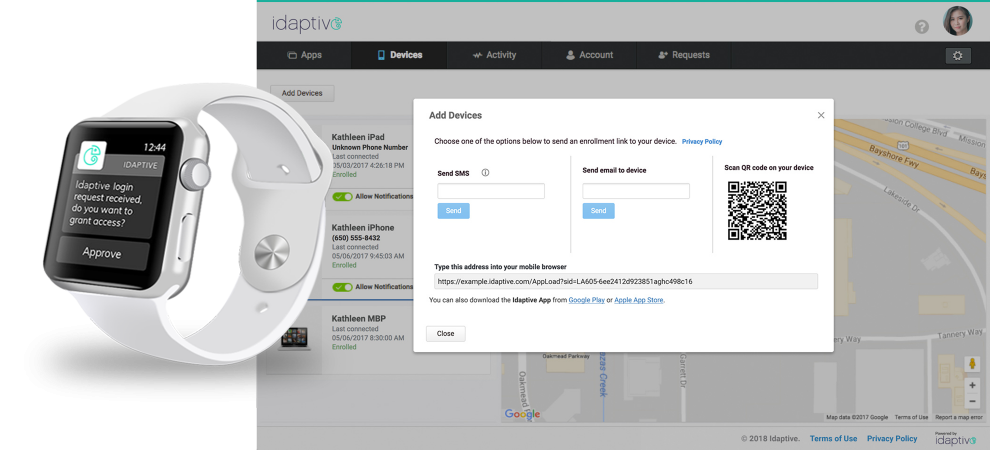Image resolution: width=990 pixels, height=450 pixels.
Task: Click the 05/06/2017 8:30:00 AM timestamp
Action: [x=368, y=338]
